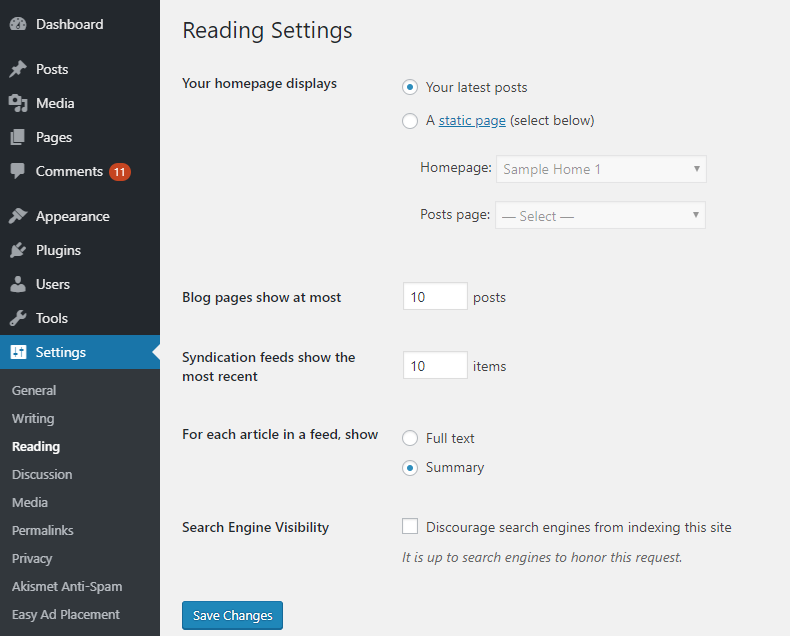Select 'Your latest posts' radio button
Viewport: 790px width, 636px height.
coord(410,87)
